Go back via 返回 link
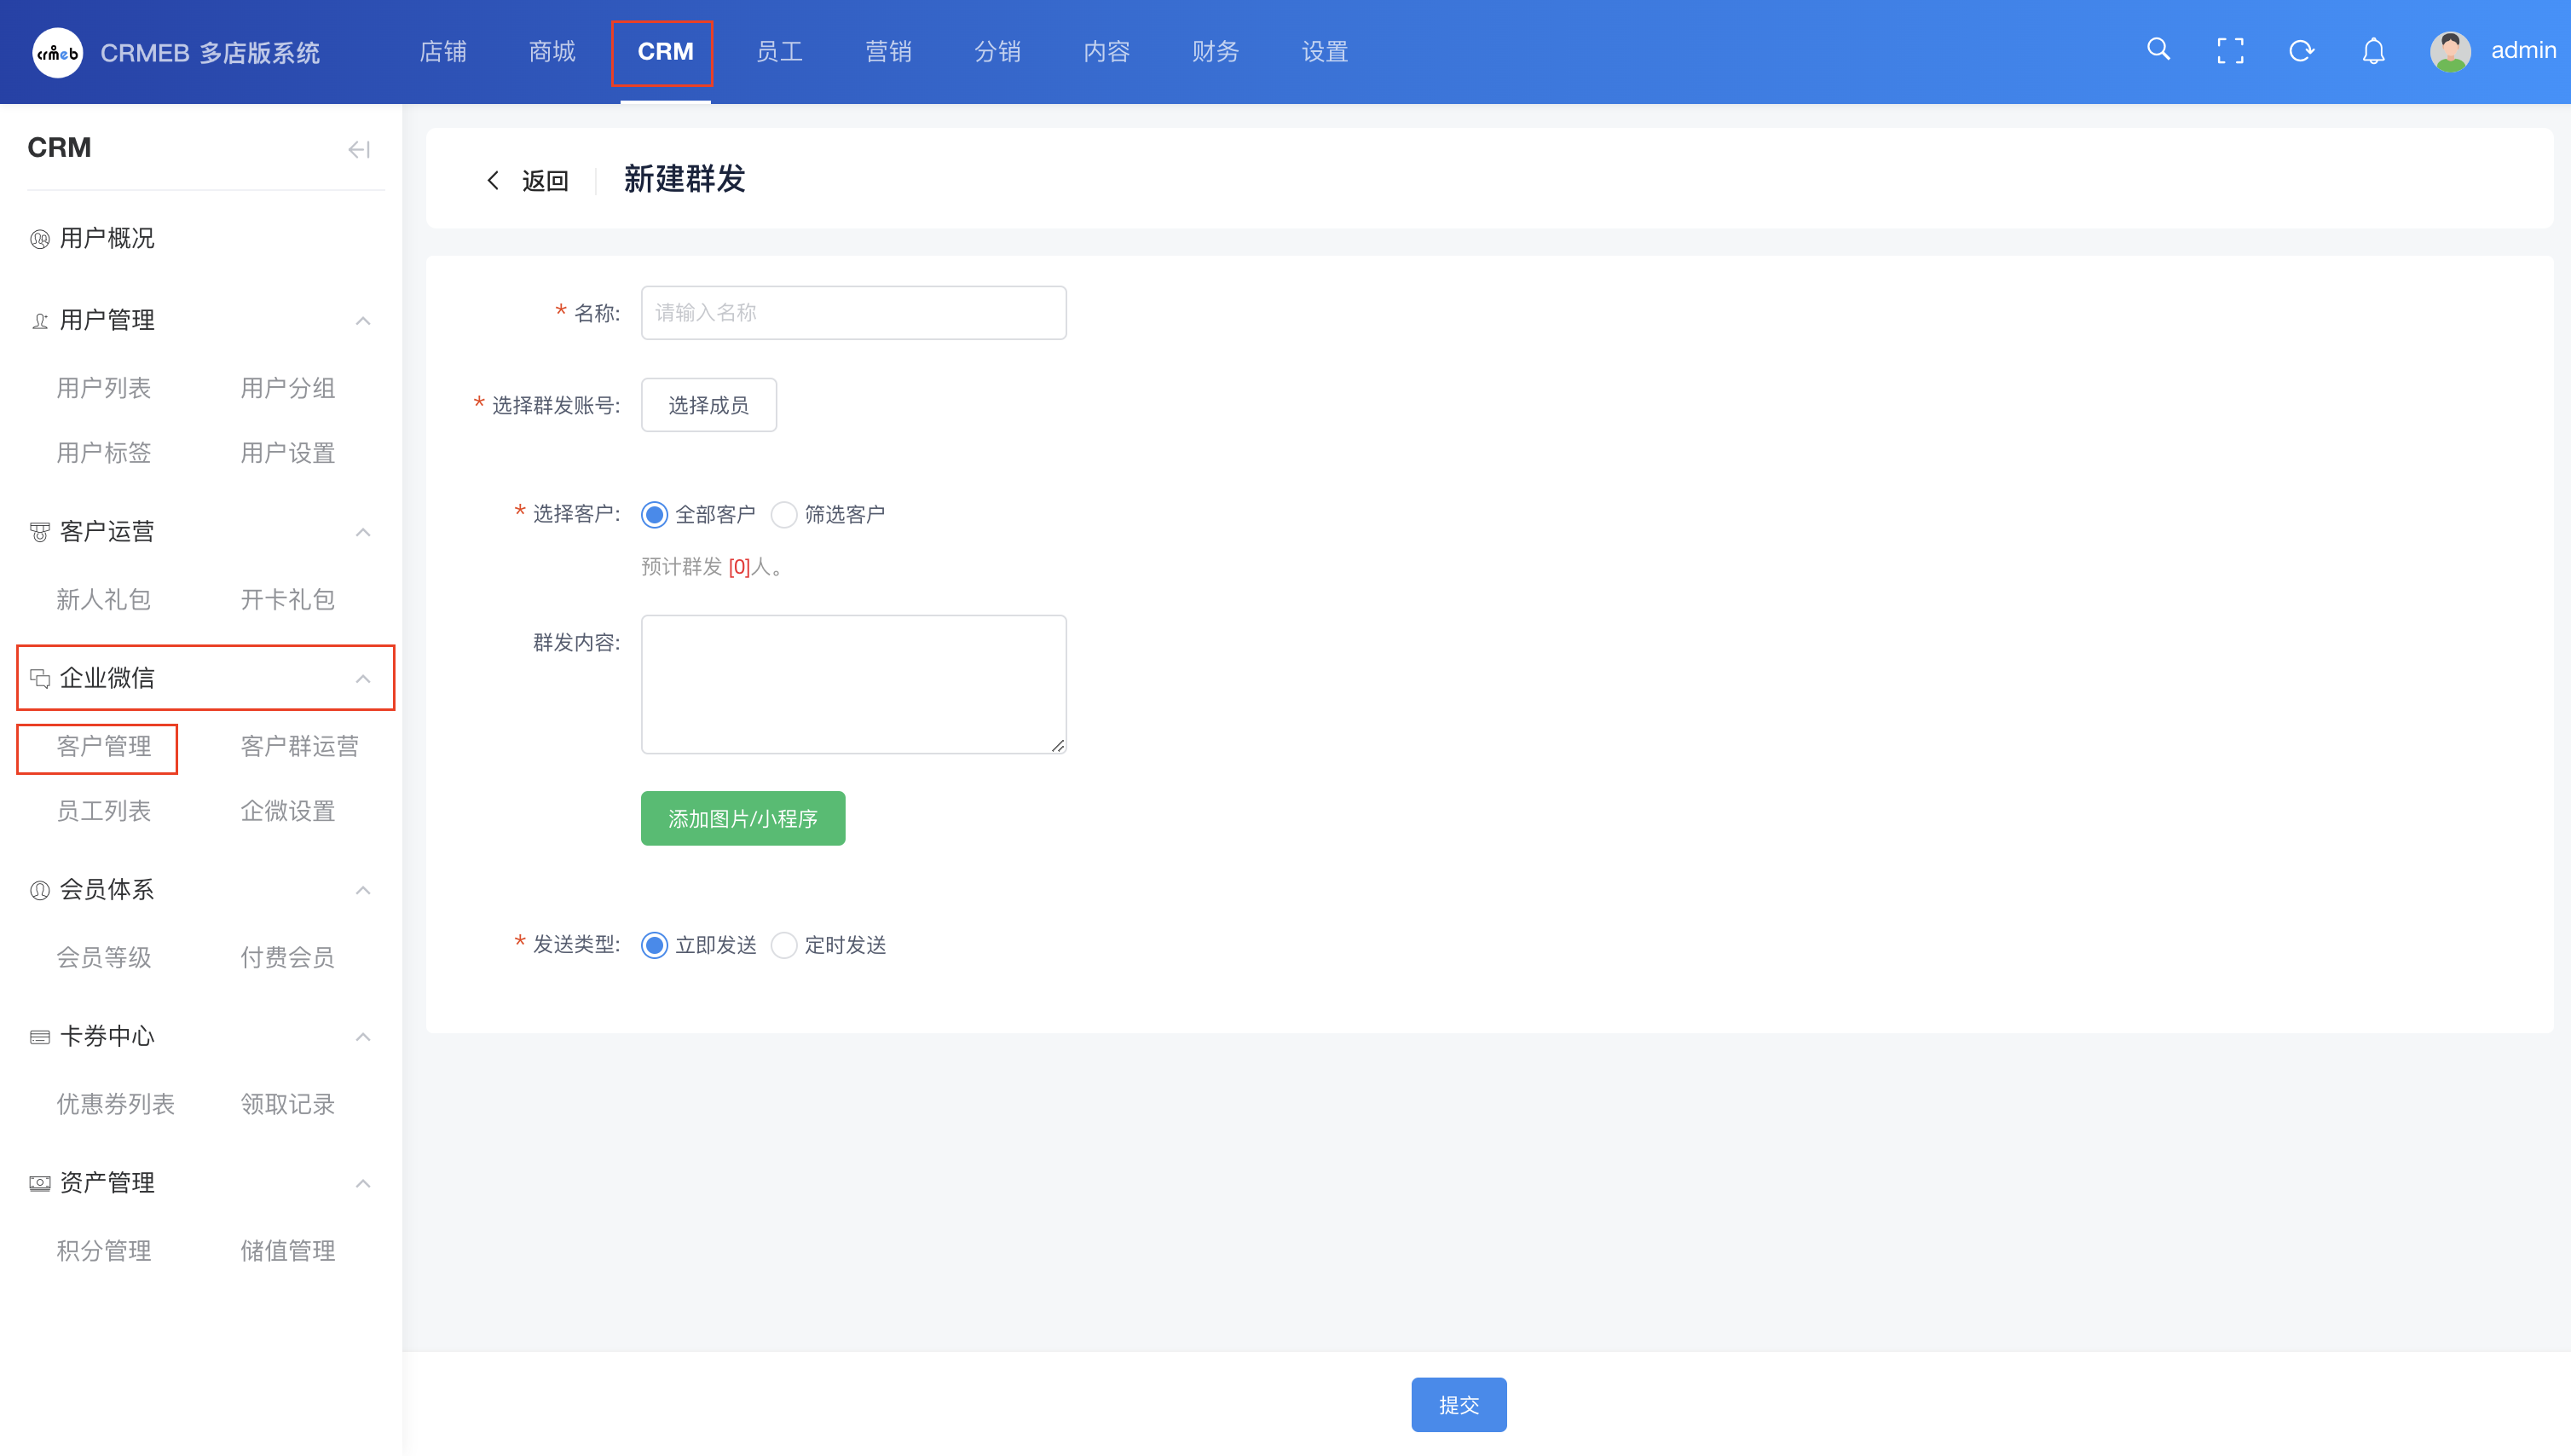This screenshot has width=2571, height=1456. tap(545, 181)
